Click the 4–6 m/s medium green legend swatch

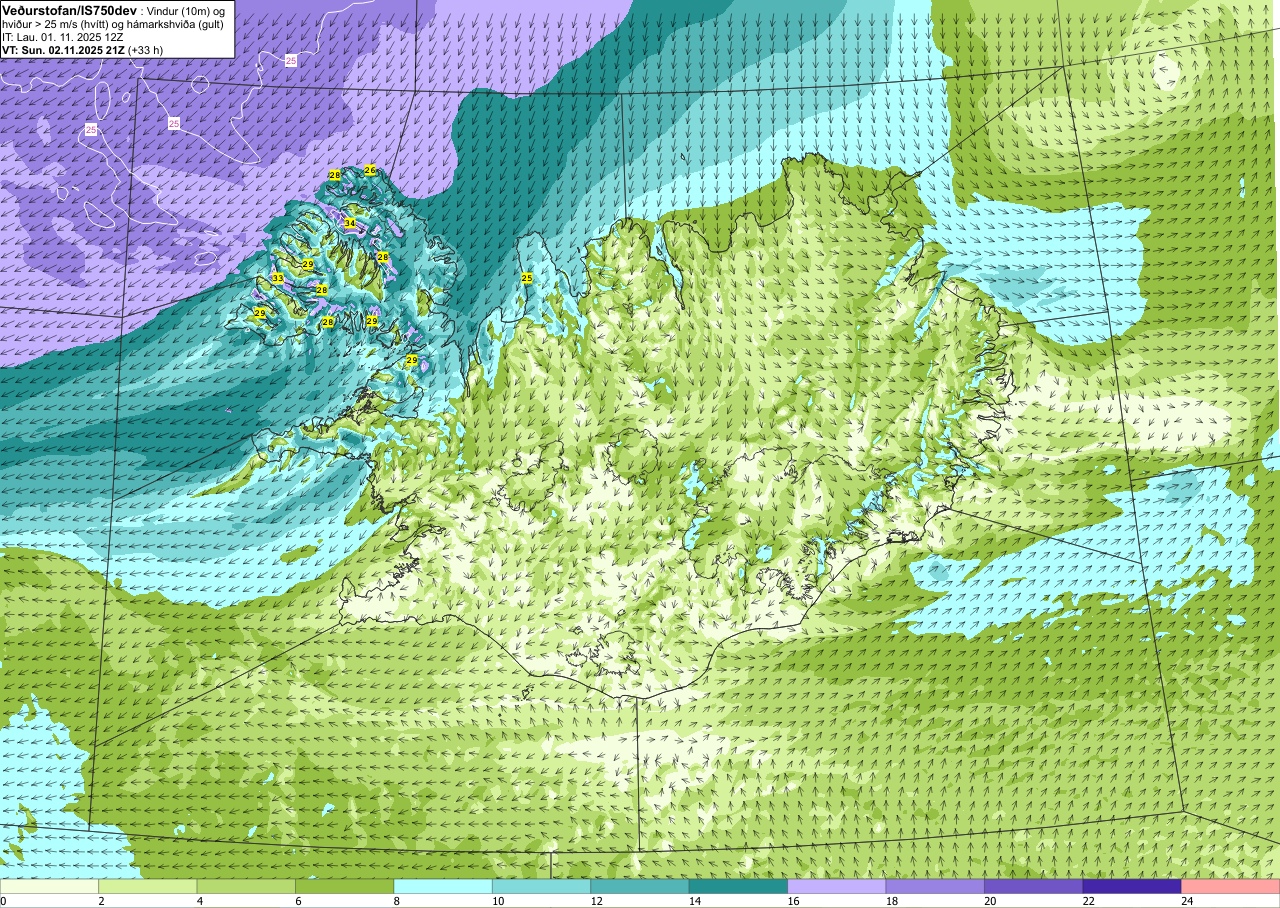click(x=246, y=886)
